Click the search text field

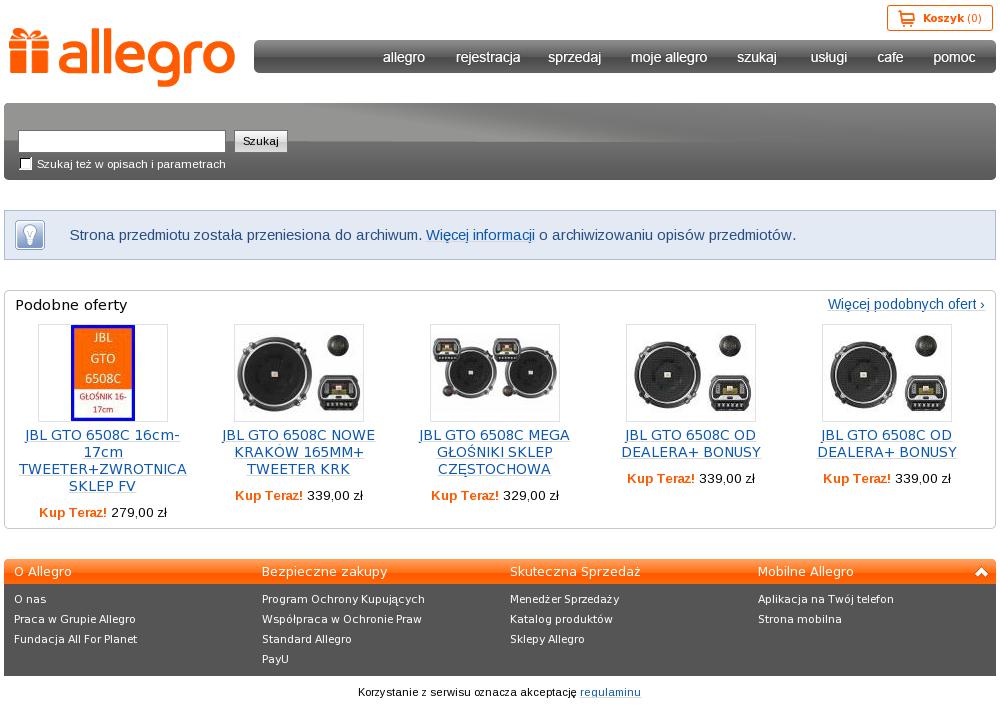(122, 141)
